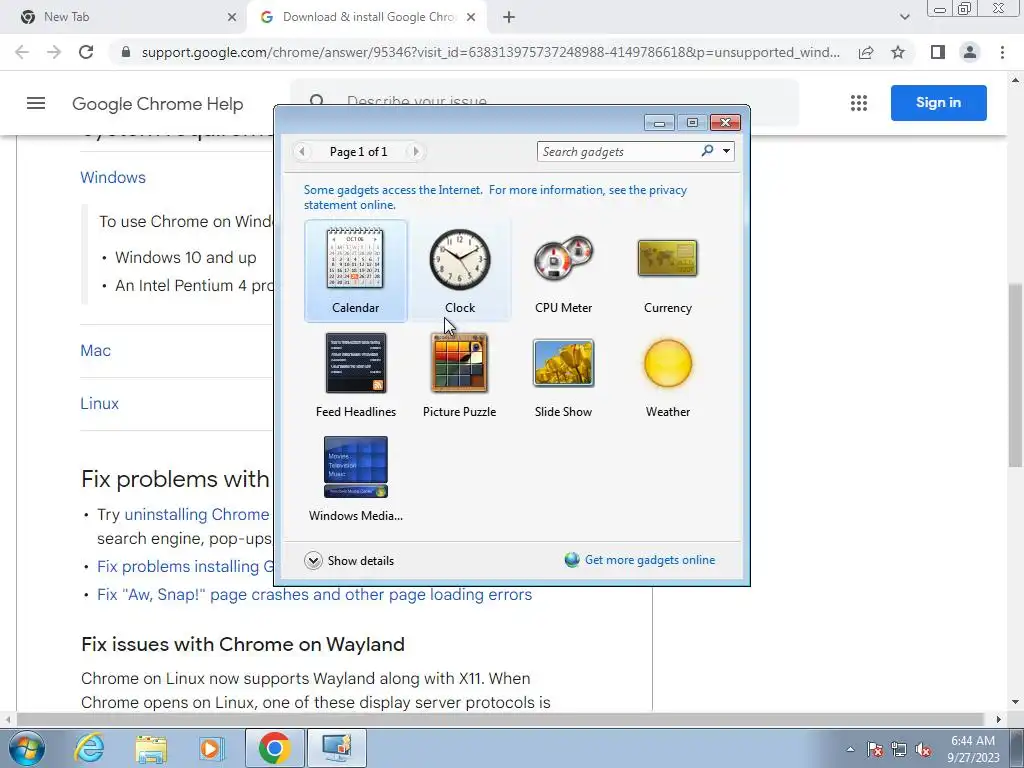Select the Feed Headlines gadget
This screenshot has height=768, width=1024.
pyautogui.click(x=355, y=376)
